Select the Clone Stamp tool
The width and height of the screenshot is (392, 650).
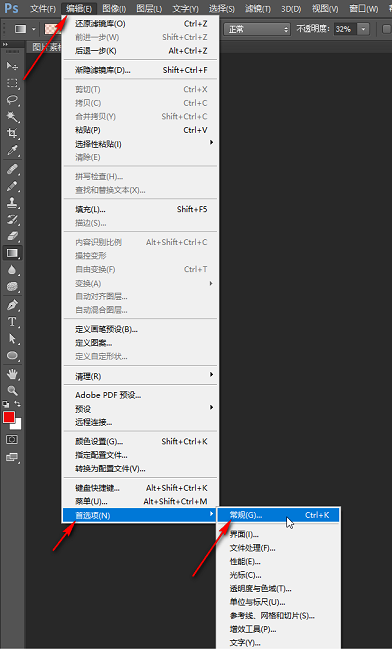pyautogui.click(x=12, y=203)
